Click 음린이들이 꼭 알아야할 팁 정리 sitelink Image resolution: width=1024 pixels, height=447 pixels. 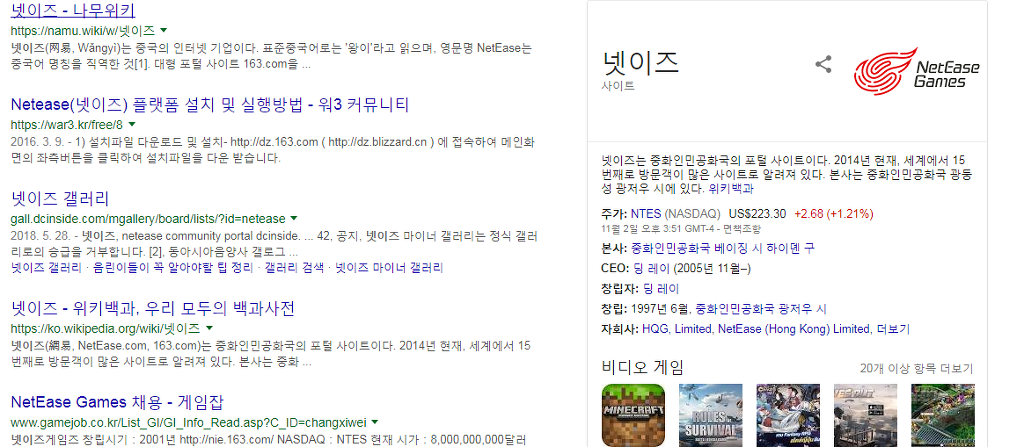[x=174, y=267]
